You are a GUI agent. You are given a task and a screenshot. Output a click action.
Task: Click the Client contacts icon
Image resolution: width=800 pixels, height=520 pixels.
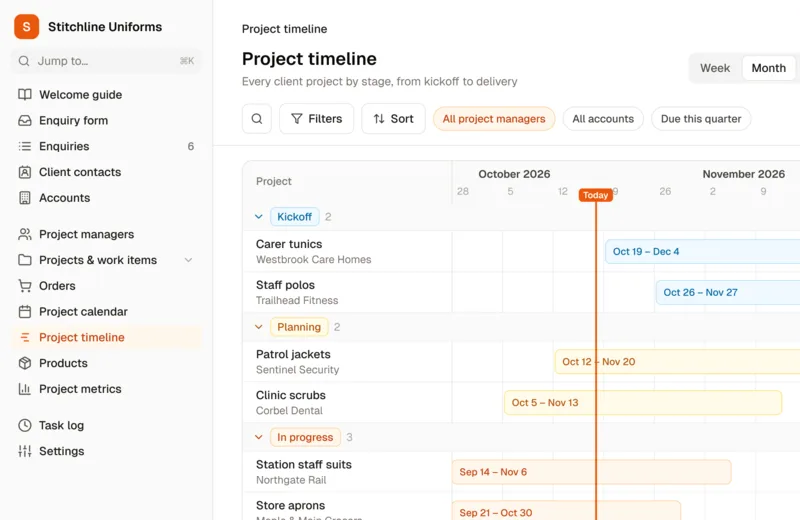[x=24, y=172]
